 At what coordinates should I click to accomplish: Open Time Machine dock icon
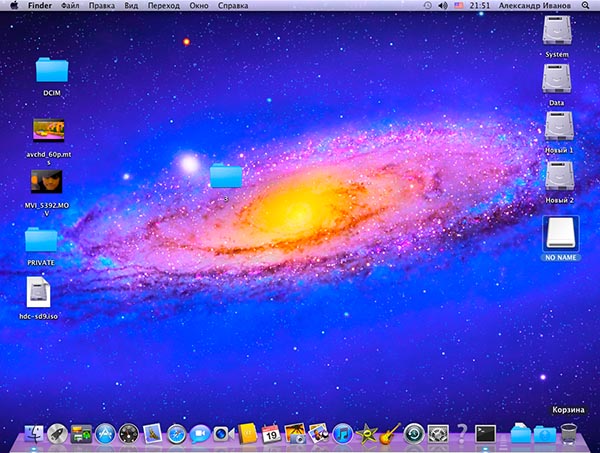(414, 434)
